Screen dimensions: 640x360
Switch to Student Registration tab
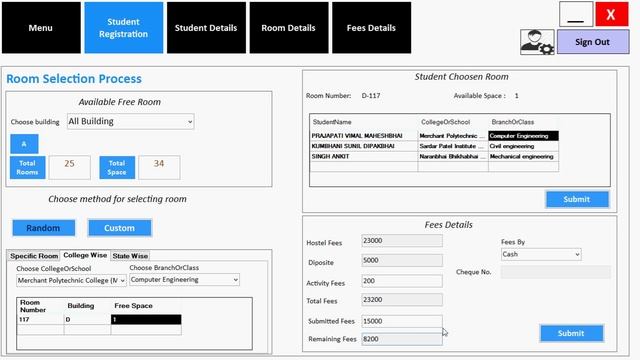point(124,28)
